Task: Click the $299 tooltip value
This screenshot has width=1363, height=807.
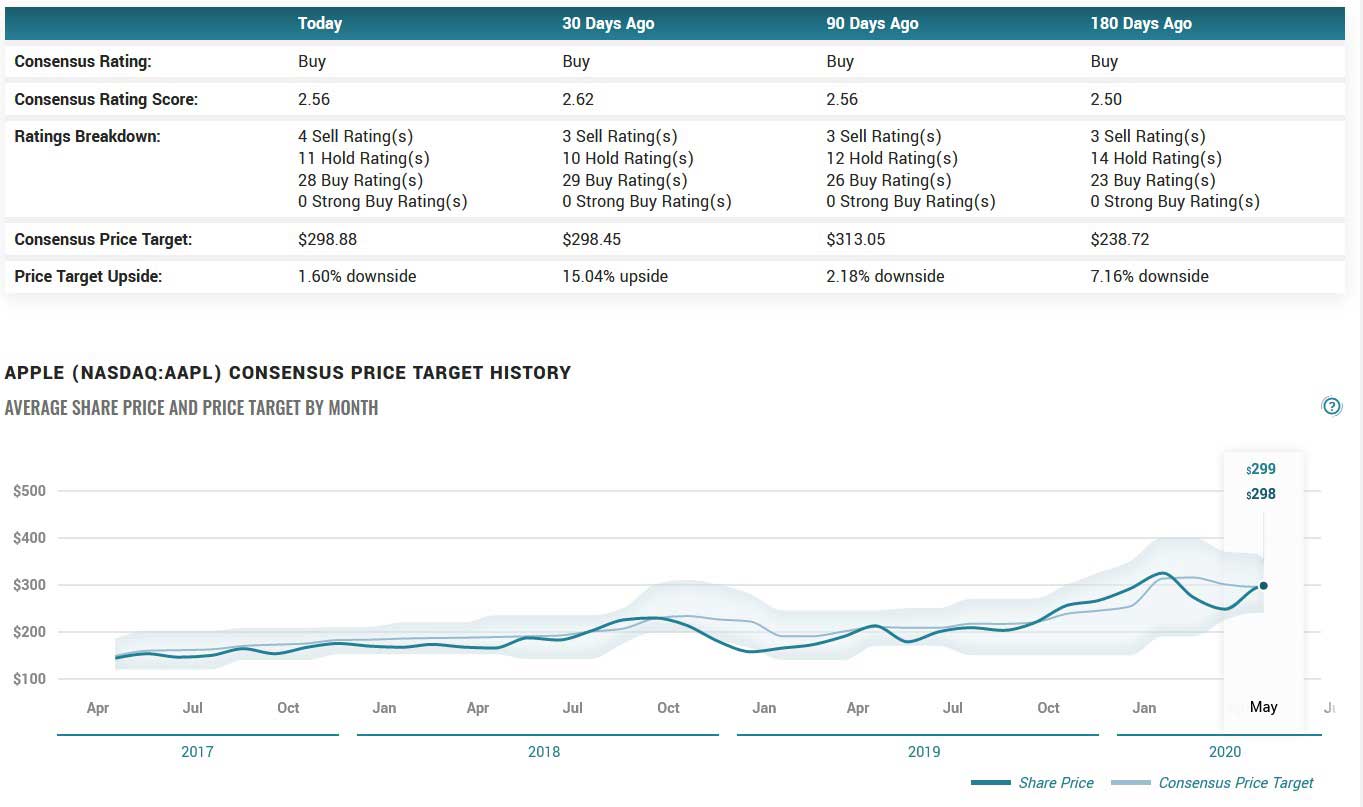Action: pyautogui.click(x=1261, y=469)
